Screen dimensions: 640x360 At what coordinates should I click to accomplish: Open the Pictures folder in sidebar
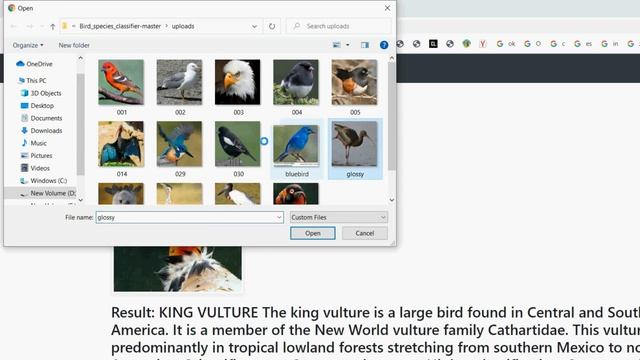tap(37, 156)
